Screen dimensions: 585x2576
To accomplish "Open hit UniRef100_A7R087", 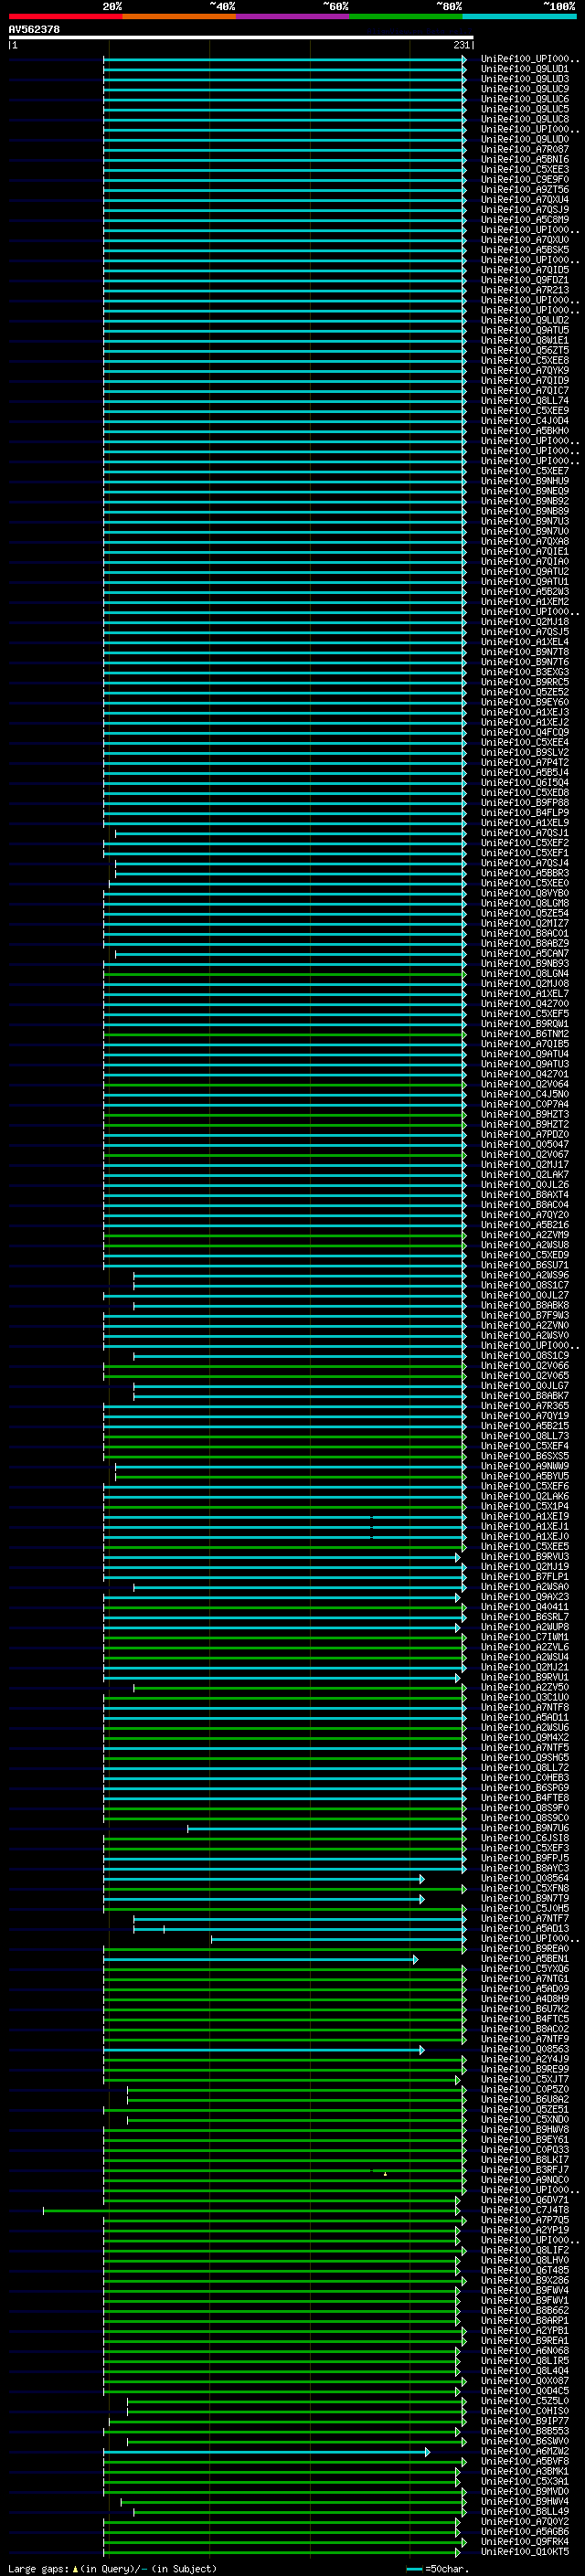I will point(525,150).
